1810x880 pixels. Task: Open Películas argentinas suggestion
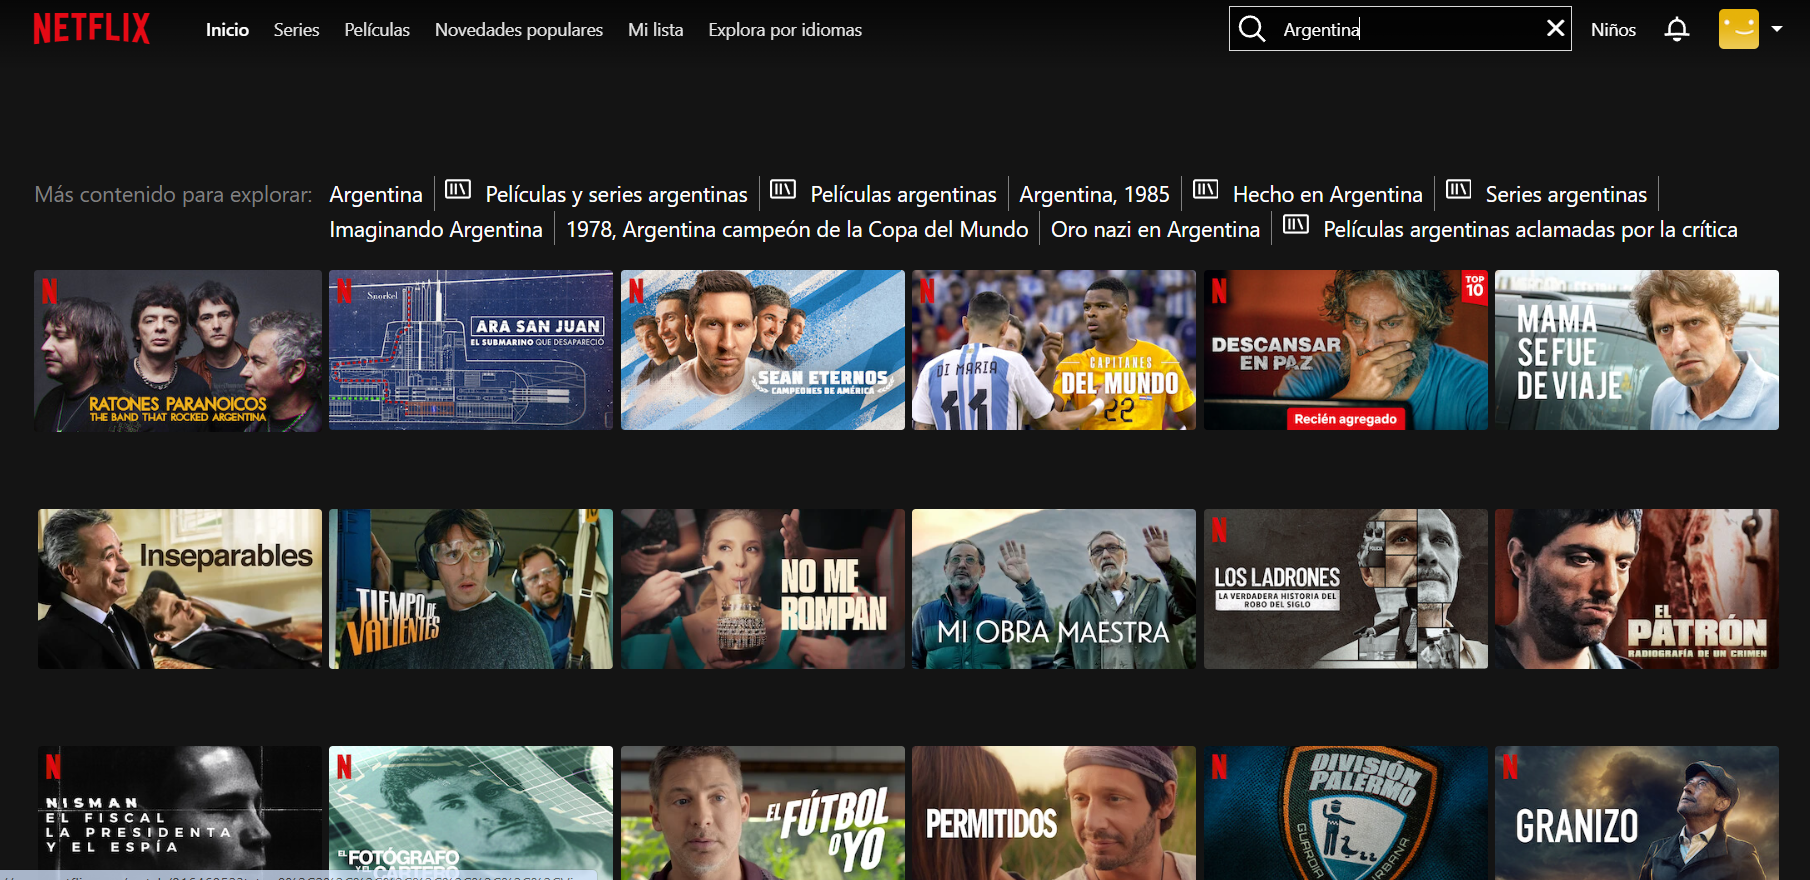click(903, 194)
